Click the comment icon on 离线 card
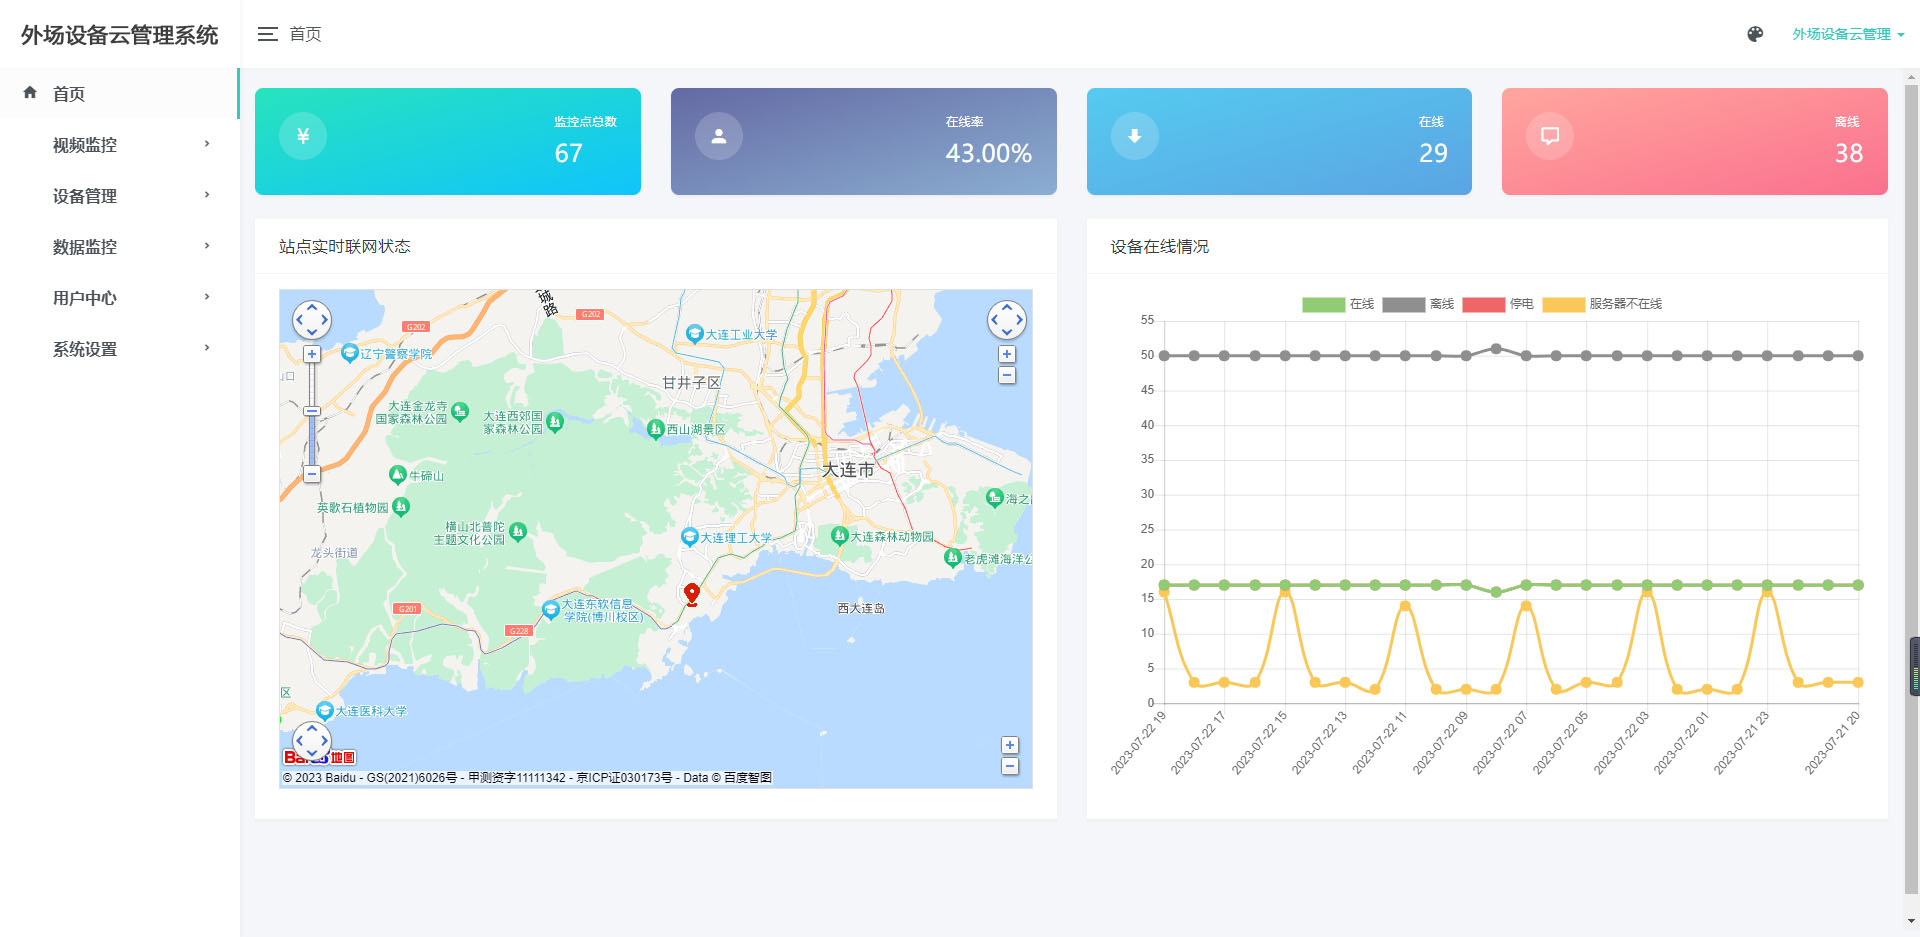Image resolution: width=1920 pixels, height=937 pixels. tap(1550, 136)
